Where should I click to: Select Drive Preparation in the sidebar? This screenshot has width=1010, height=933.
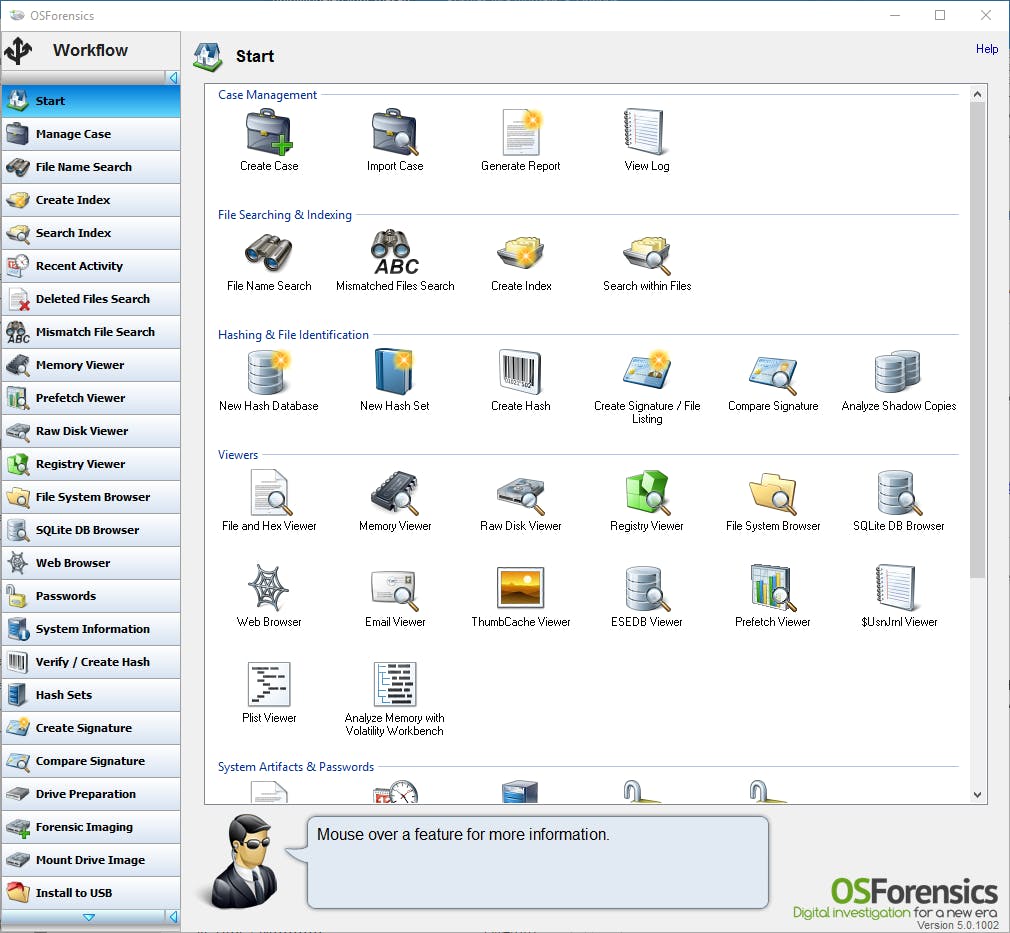coord(91,794)
